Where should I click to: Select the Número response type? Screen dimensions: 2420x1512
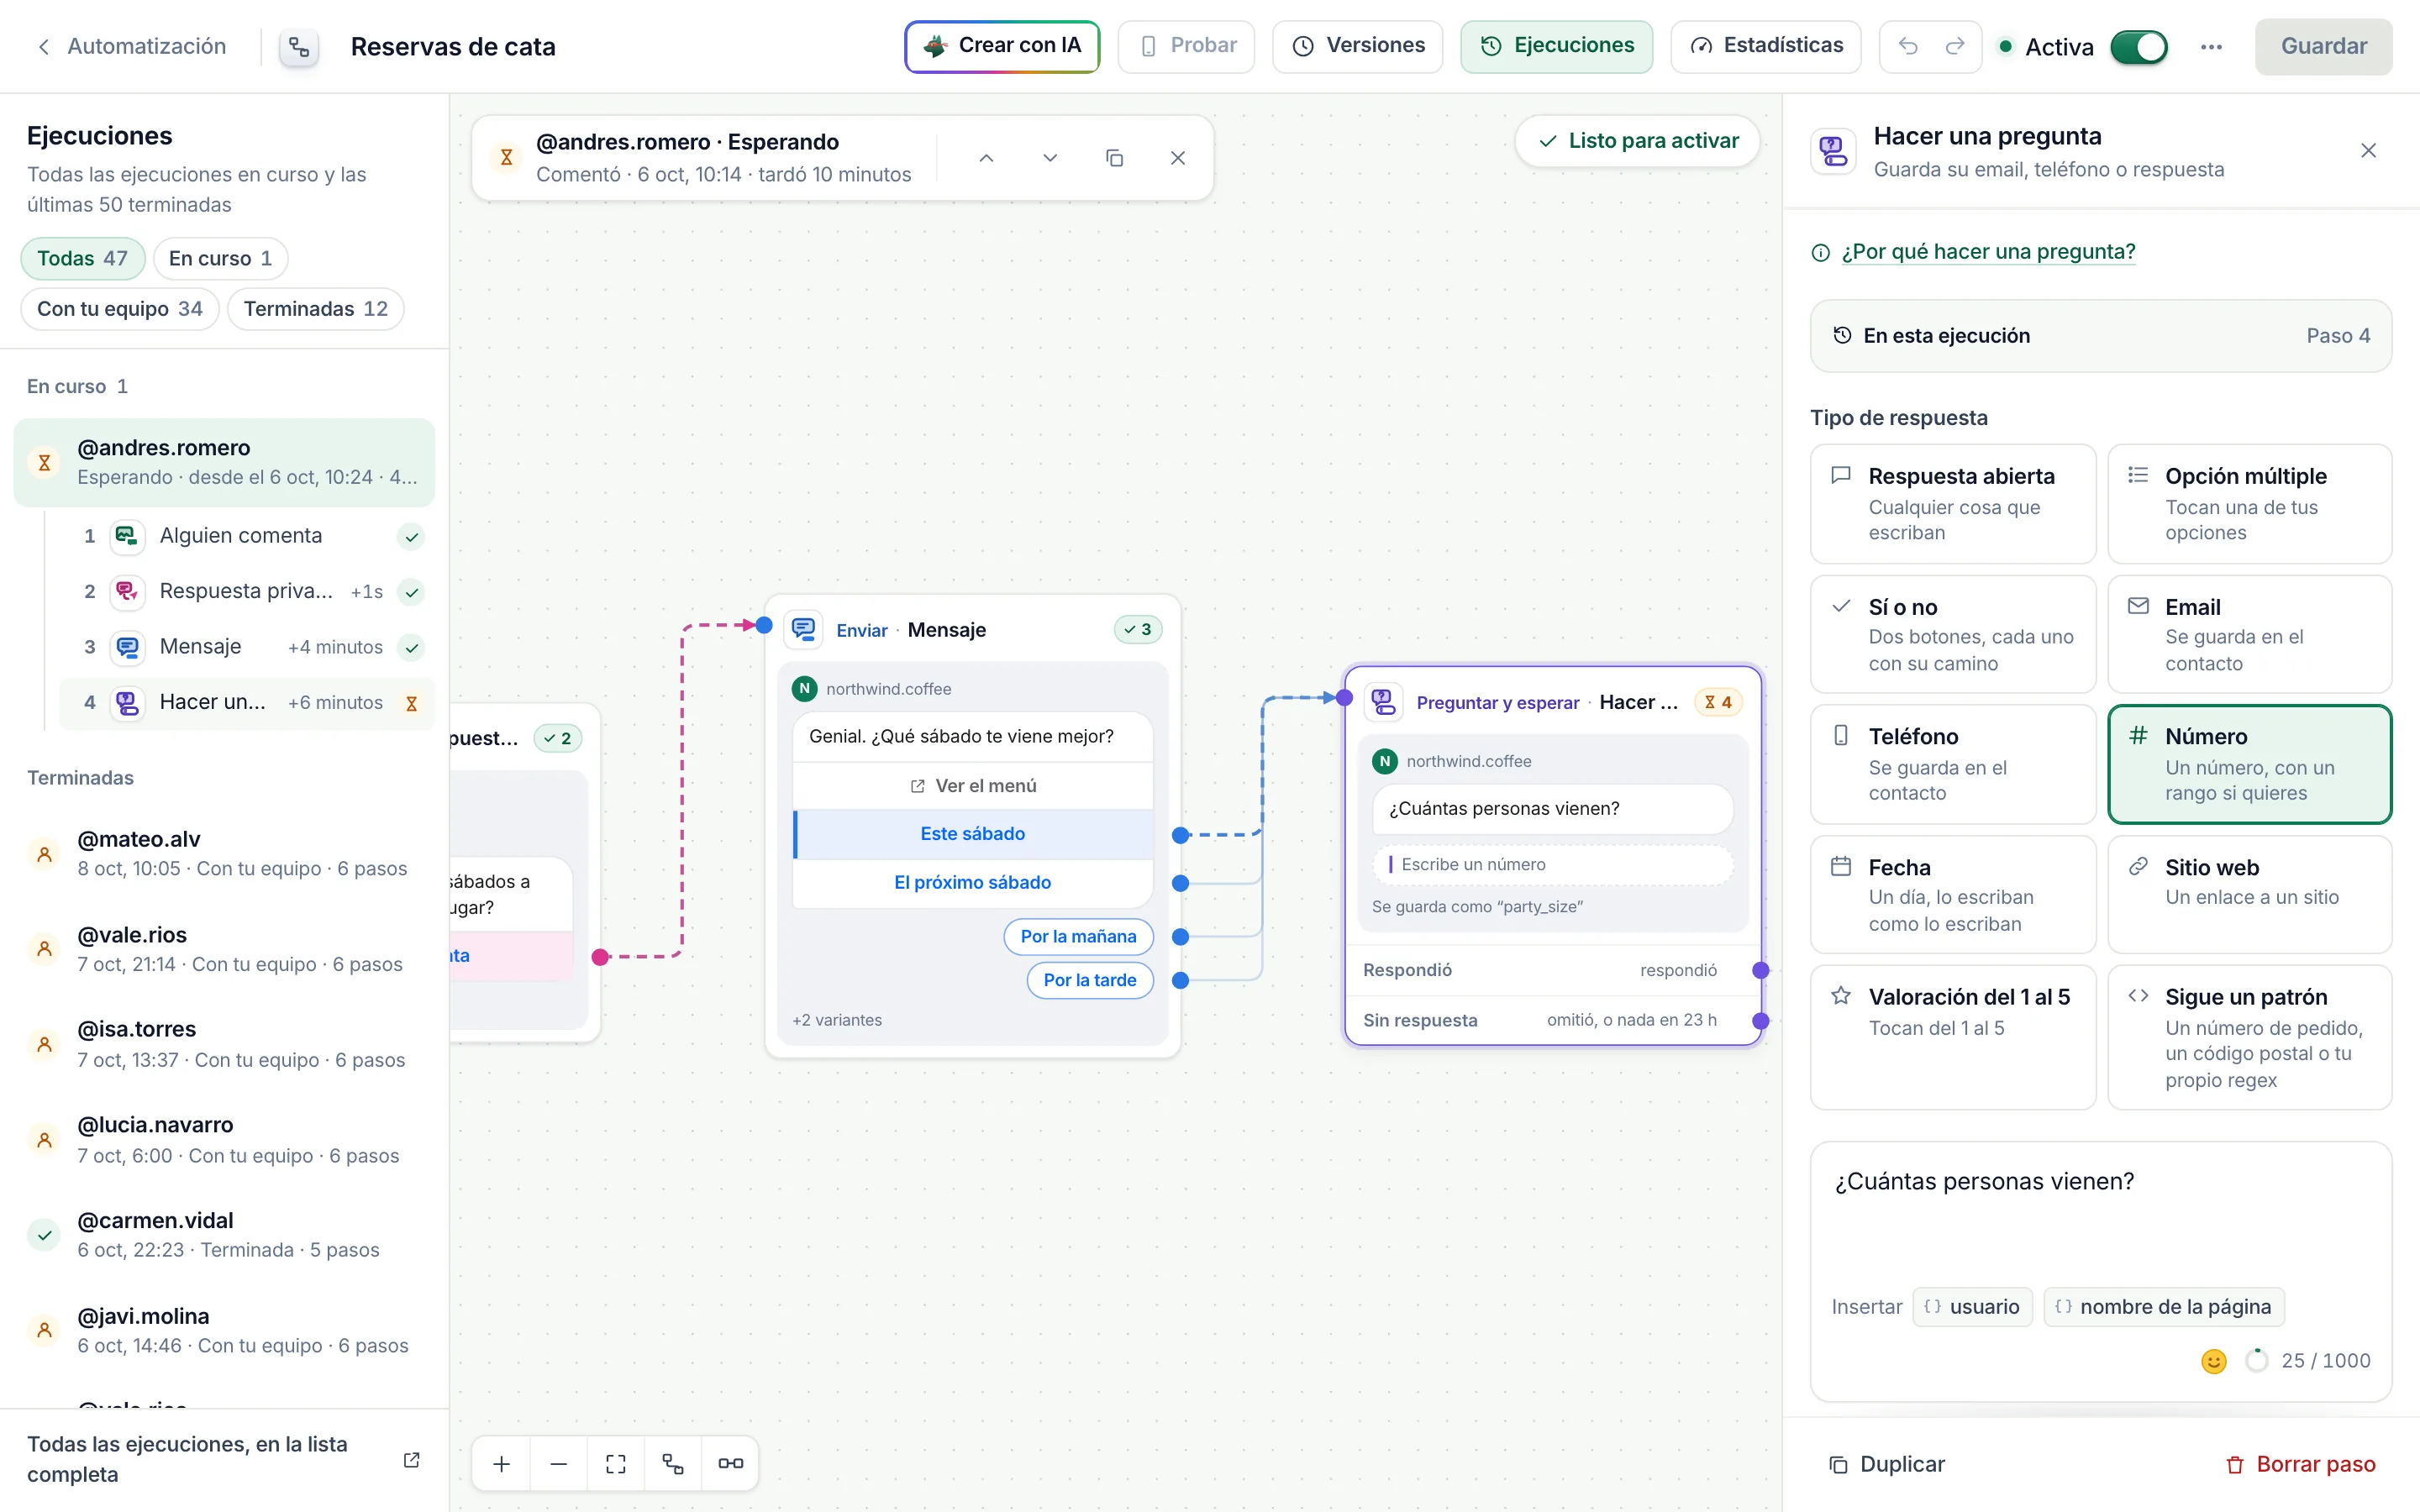coord(2249,764)
